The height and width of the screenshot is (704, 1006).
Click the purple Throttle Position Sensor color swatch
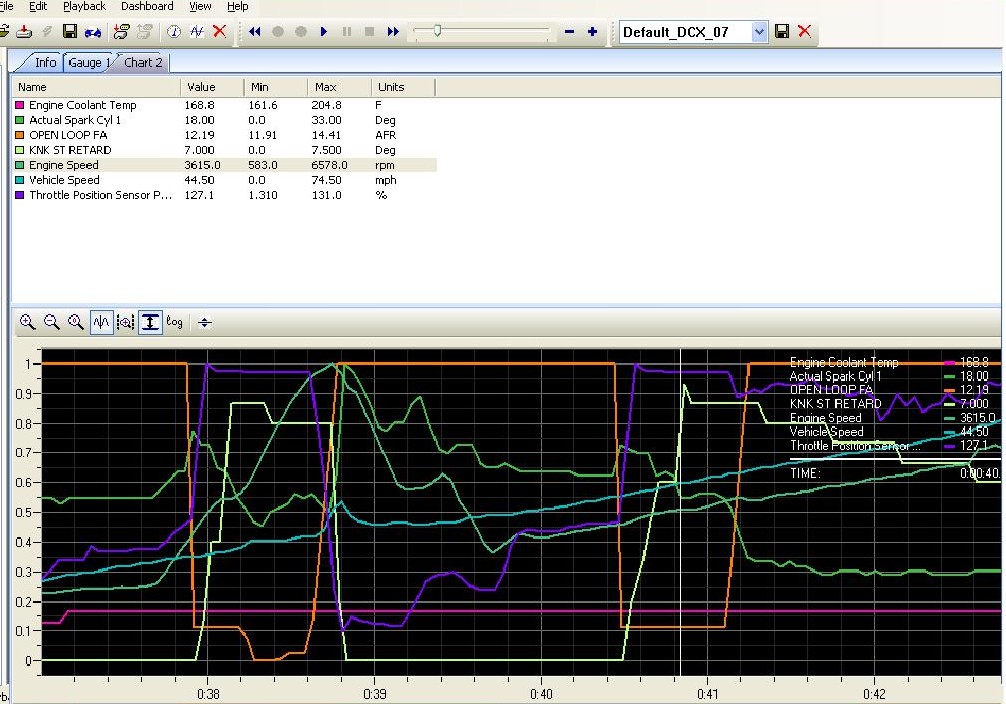[x=19, y=194]
